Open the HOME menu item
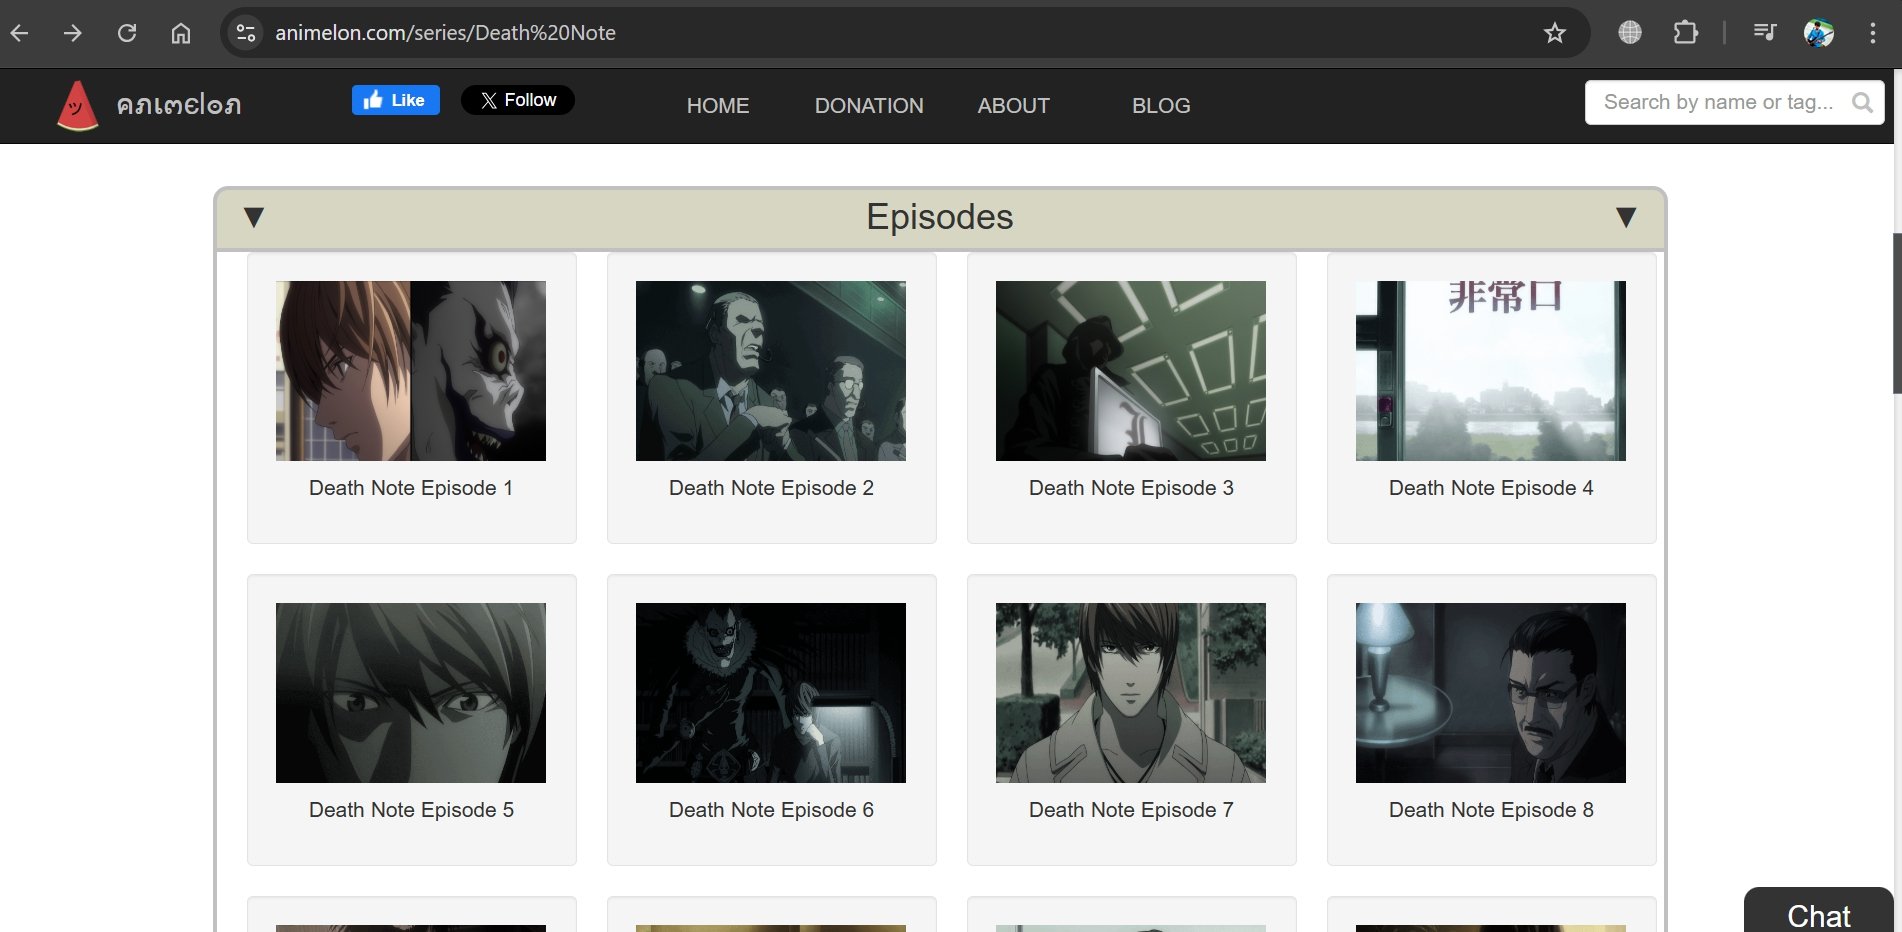This screenshot has height=932, width=1902. coord(718,106)
